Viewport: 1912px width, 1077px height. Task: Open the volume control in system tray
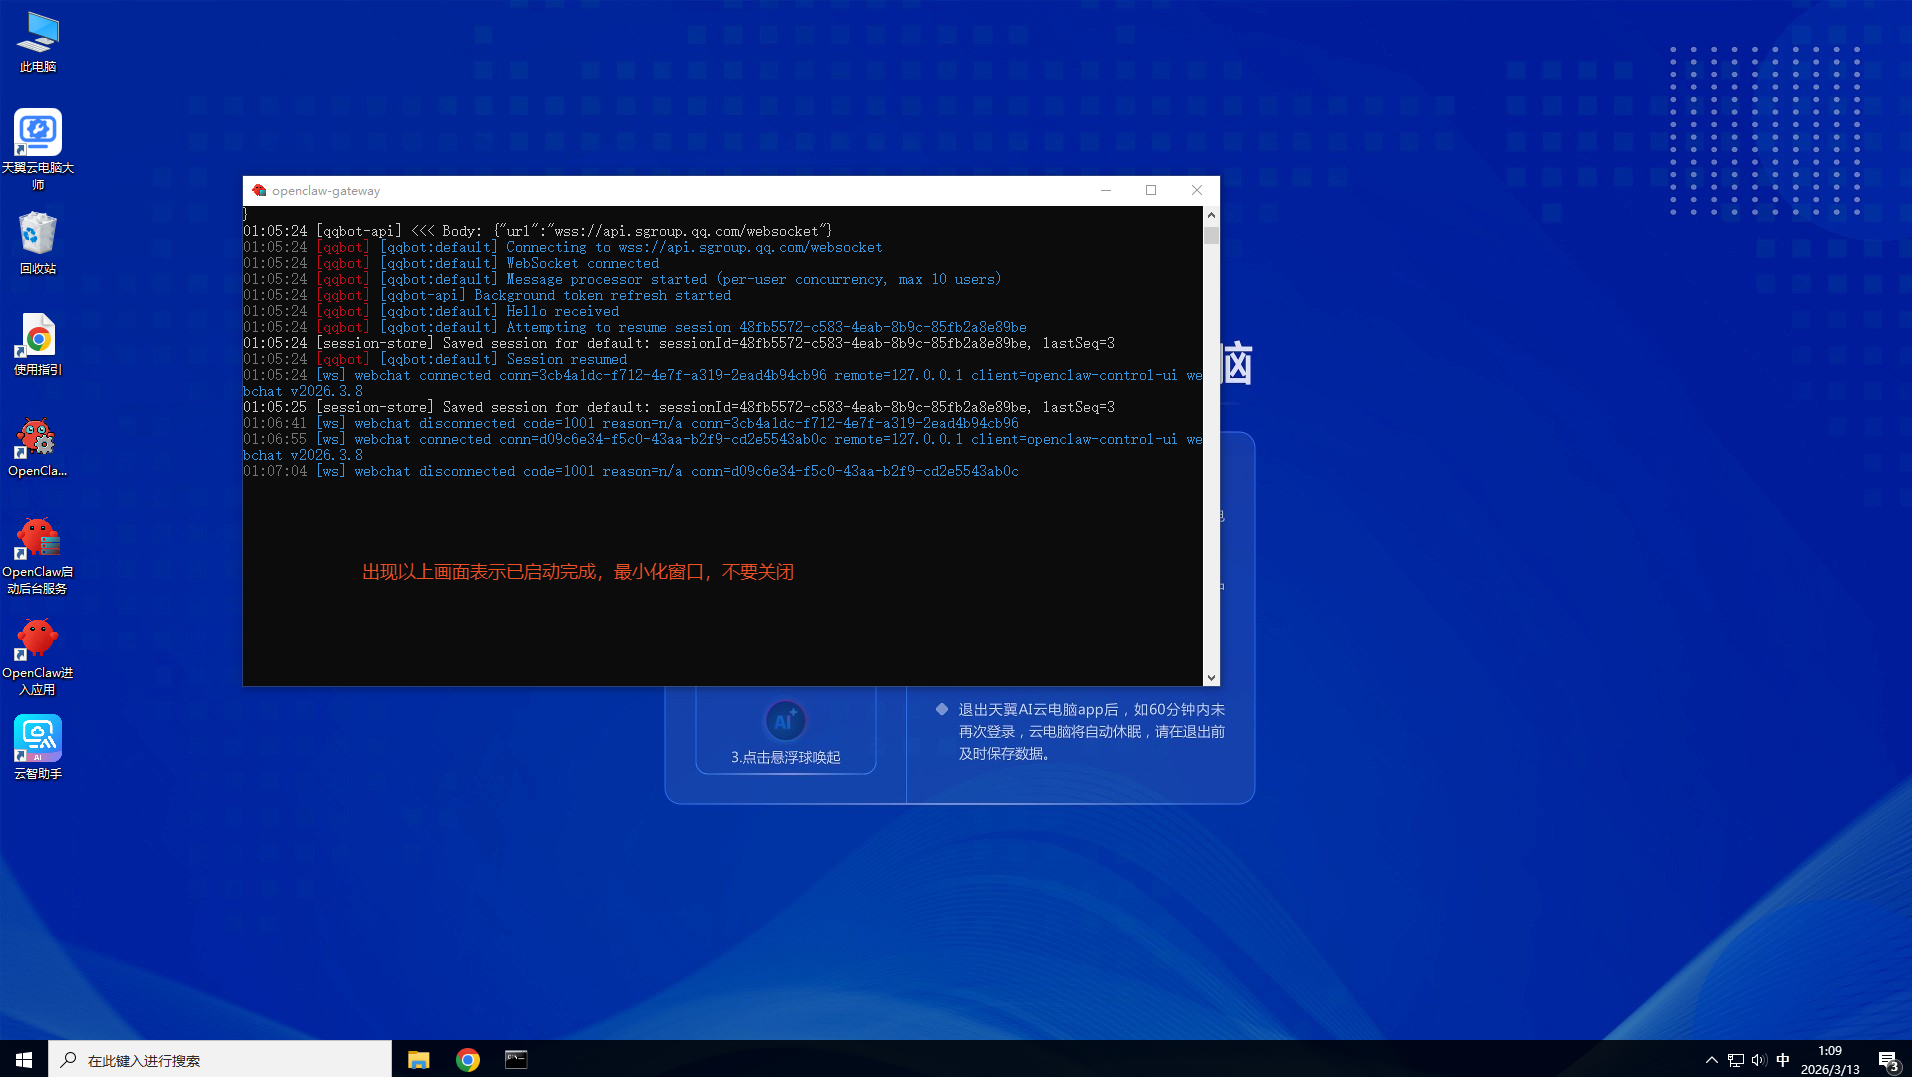(x=1759, y=1060)
